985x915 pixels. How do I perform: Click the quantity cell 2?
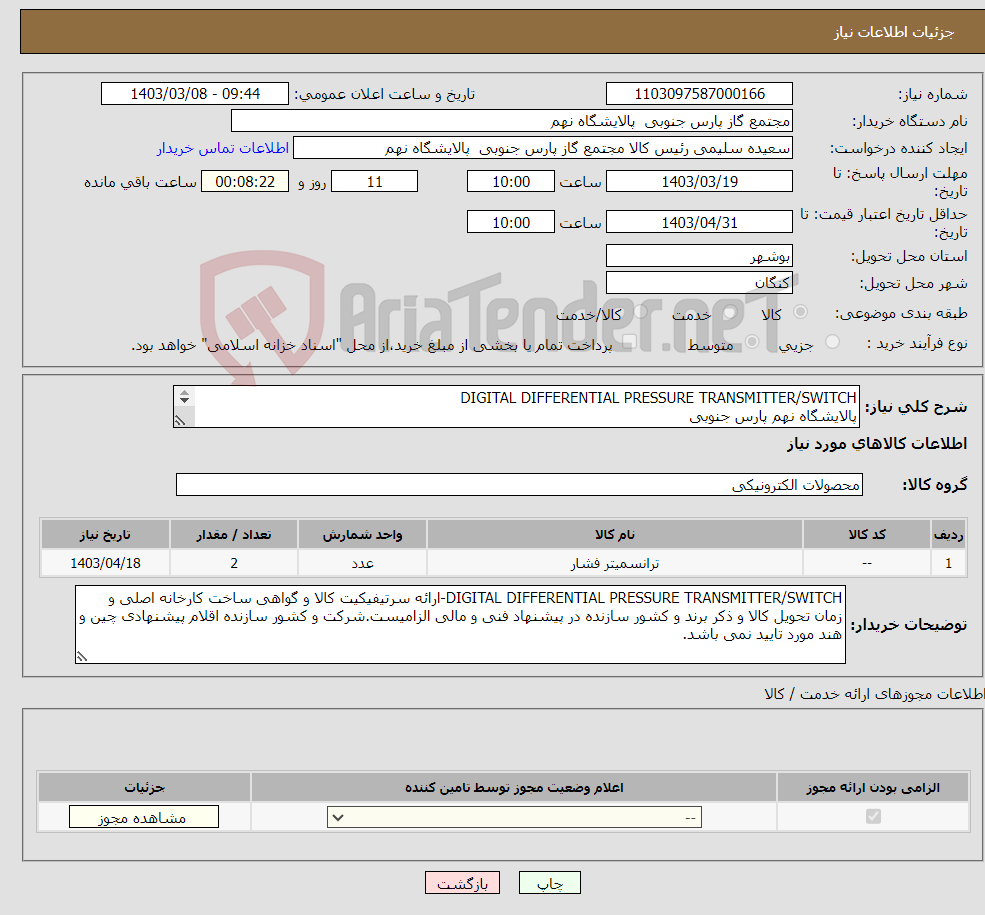pyautogui.click(x=234, y=564)
